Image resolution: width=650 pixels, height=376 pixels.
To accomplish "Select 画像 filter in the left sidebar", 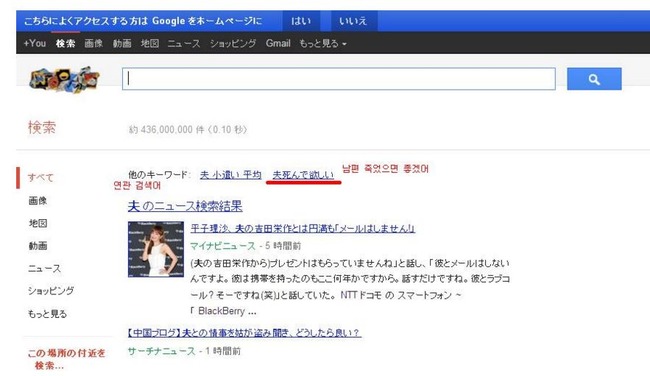I will [x=38, y=201].
